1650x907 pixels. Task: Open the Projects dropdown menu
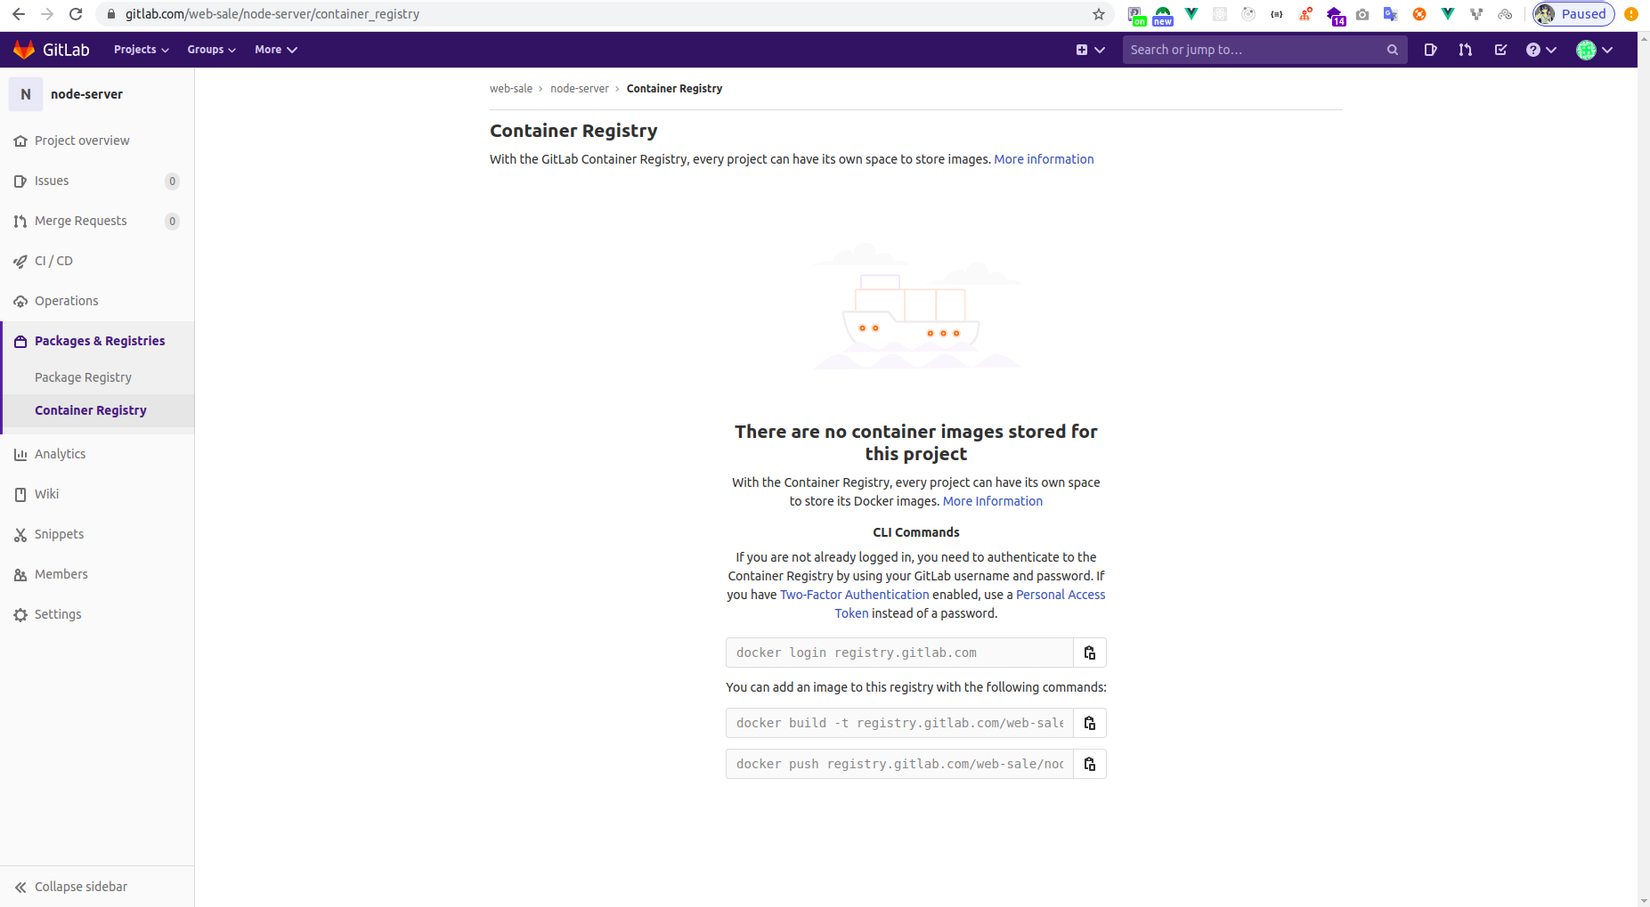coord(141,50)
